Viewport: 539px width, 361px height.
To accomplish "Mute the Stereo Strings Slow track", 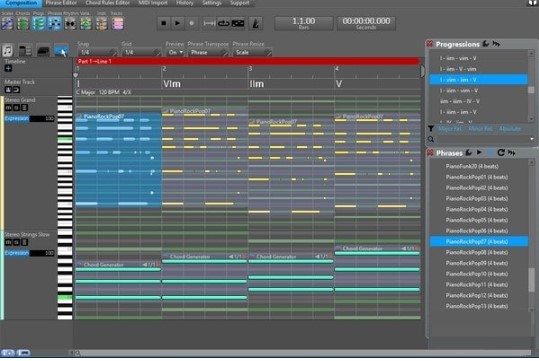I will (8, 242).
